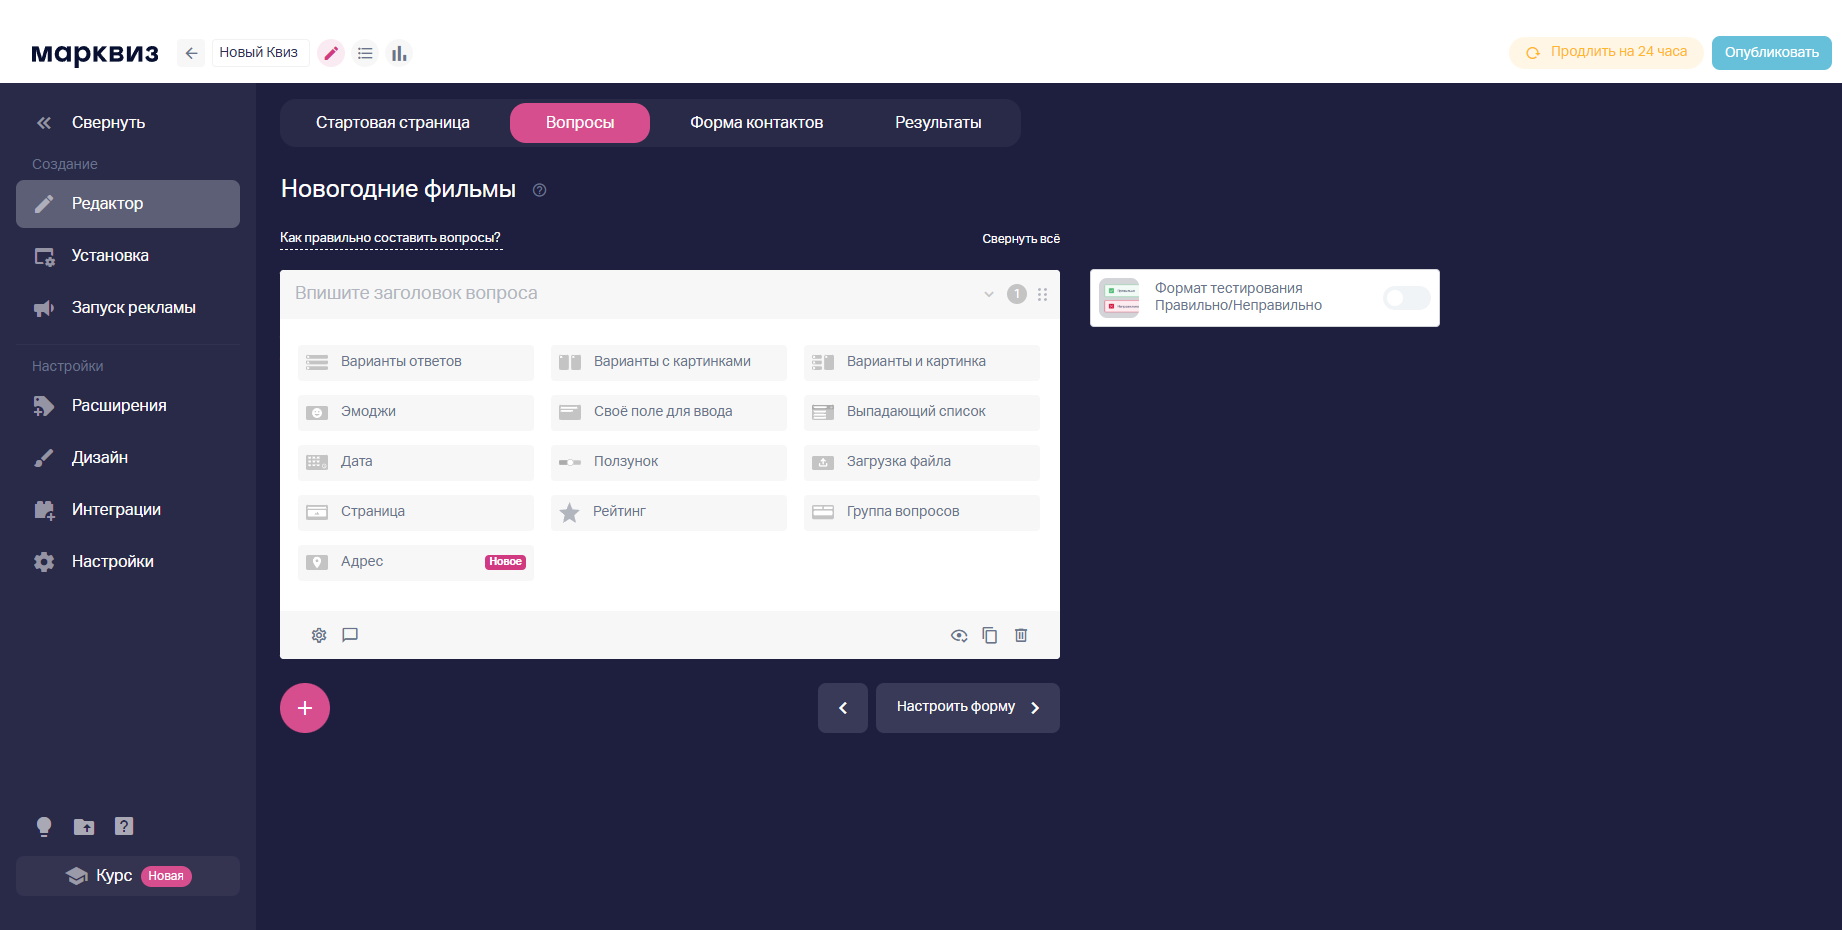
Task: Toggle the Правильно/Неправильно testing format switch
Action: coord(1406,298)
